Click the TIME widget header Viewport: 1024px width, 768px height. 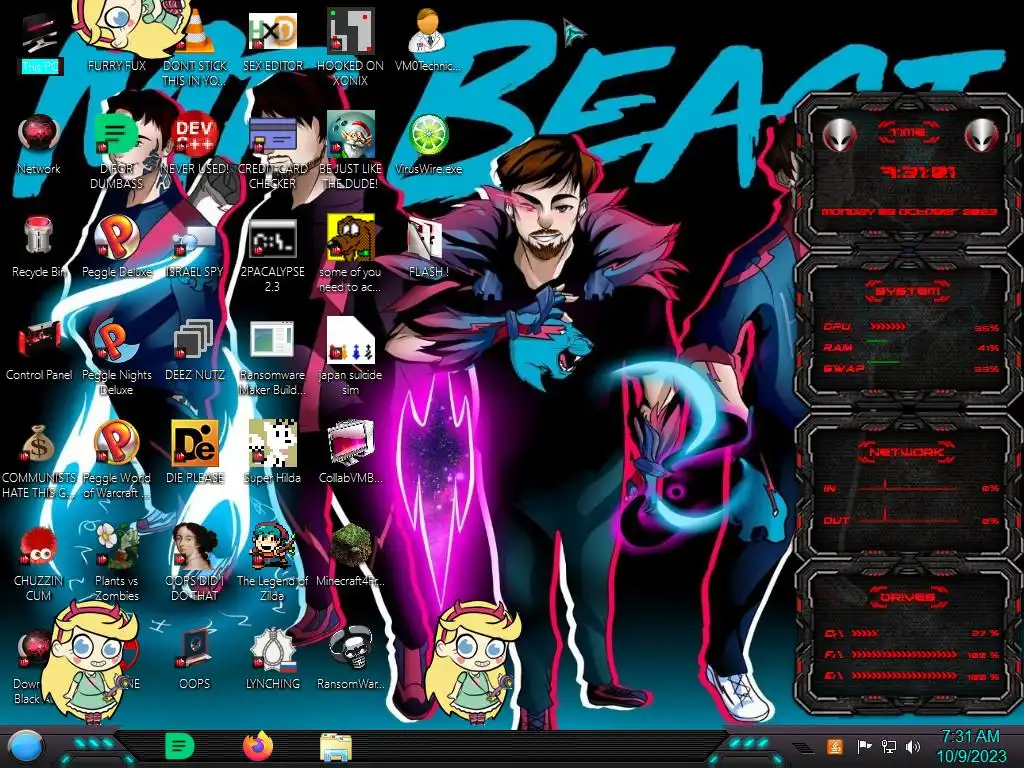(x=908, y=133)
